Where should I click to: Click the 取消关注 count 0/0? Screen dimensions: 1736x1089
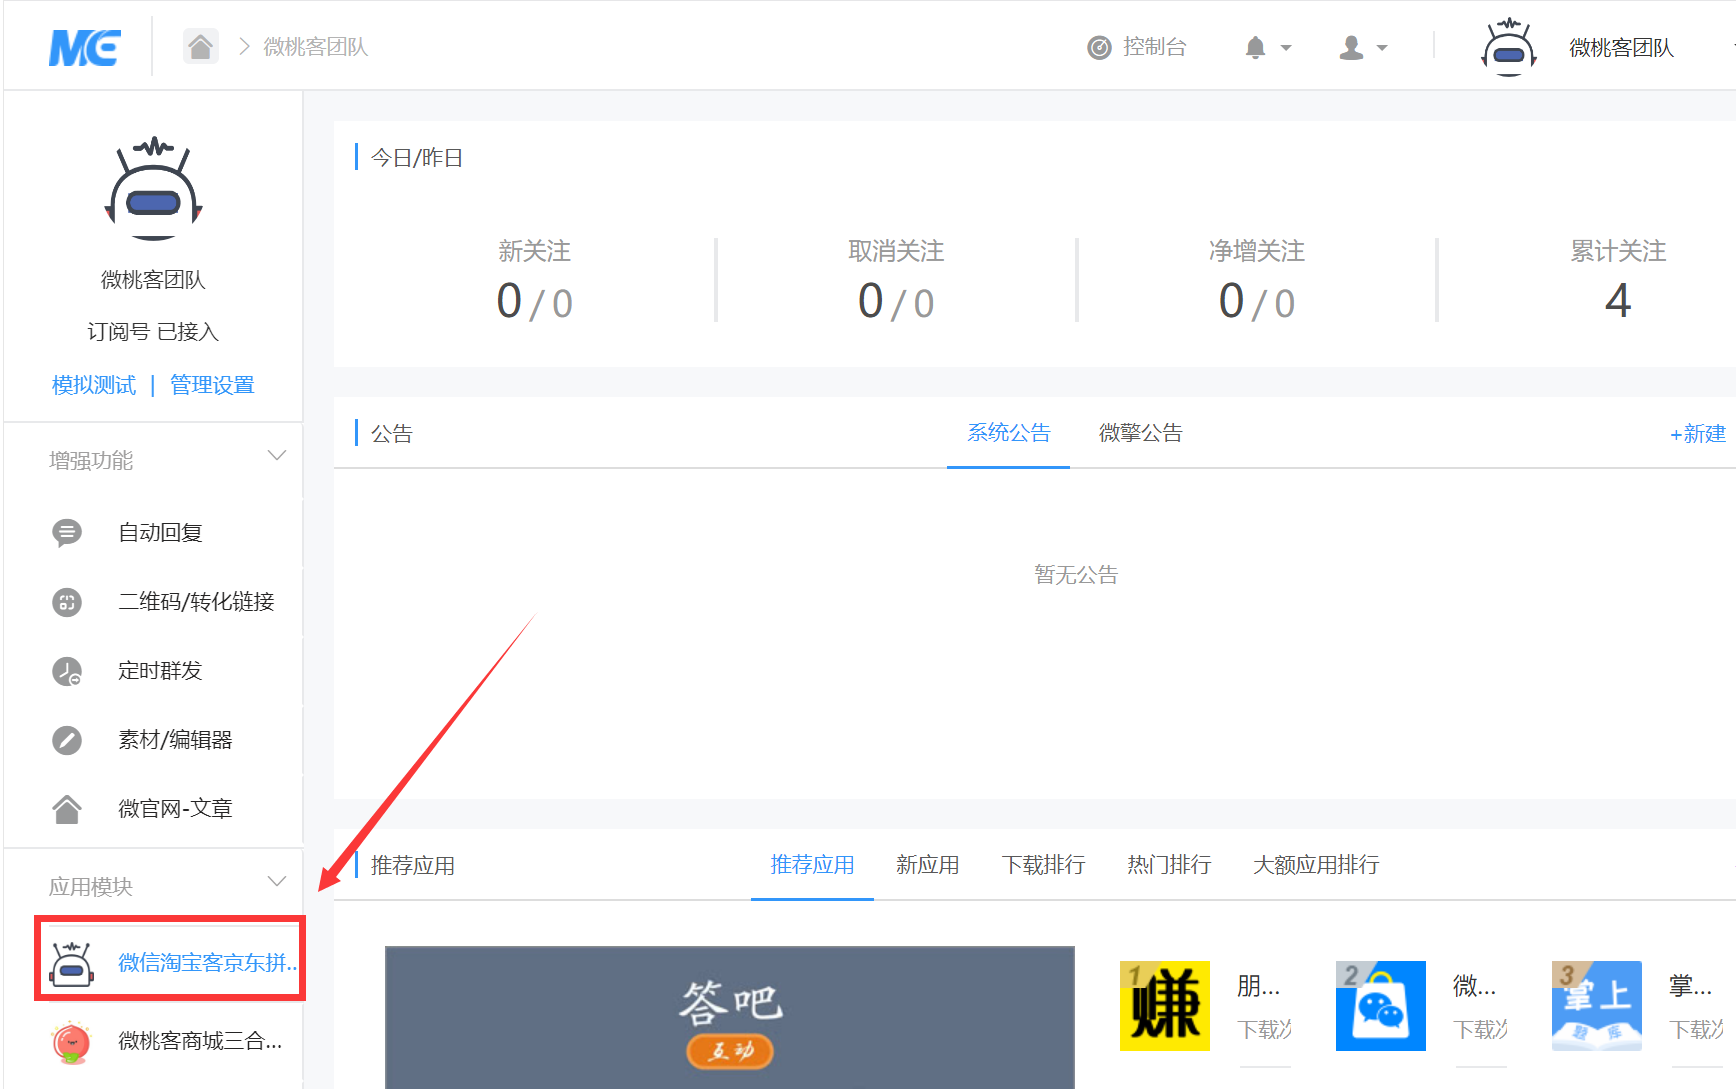click(x=896, y=302)
